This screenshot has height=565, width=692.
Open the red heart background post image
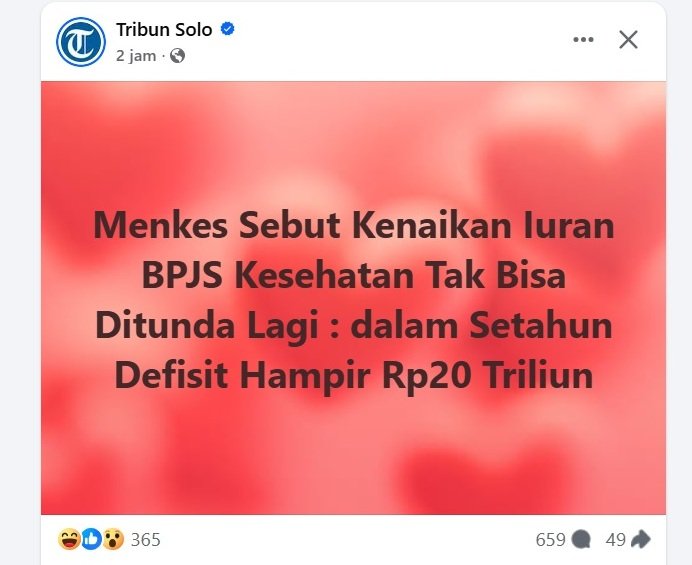pos(354,298)
